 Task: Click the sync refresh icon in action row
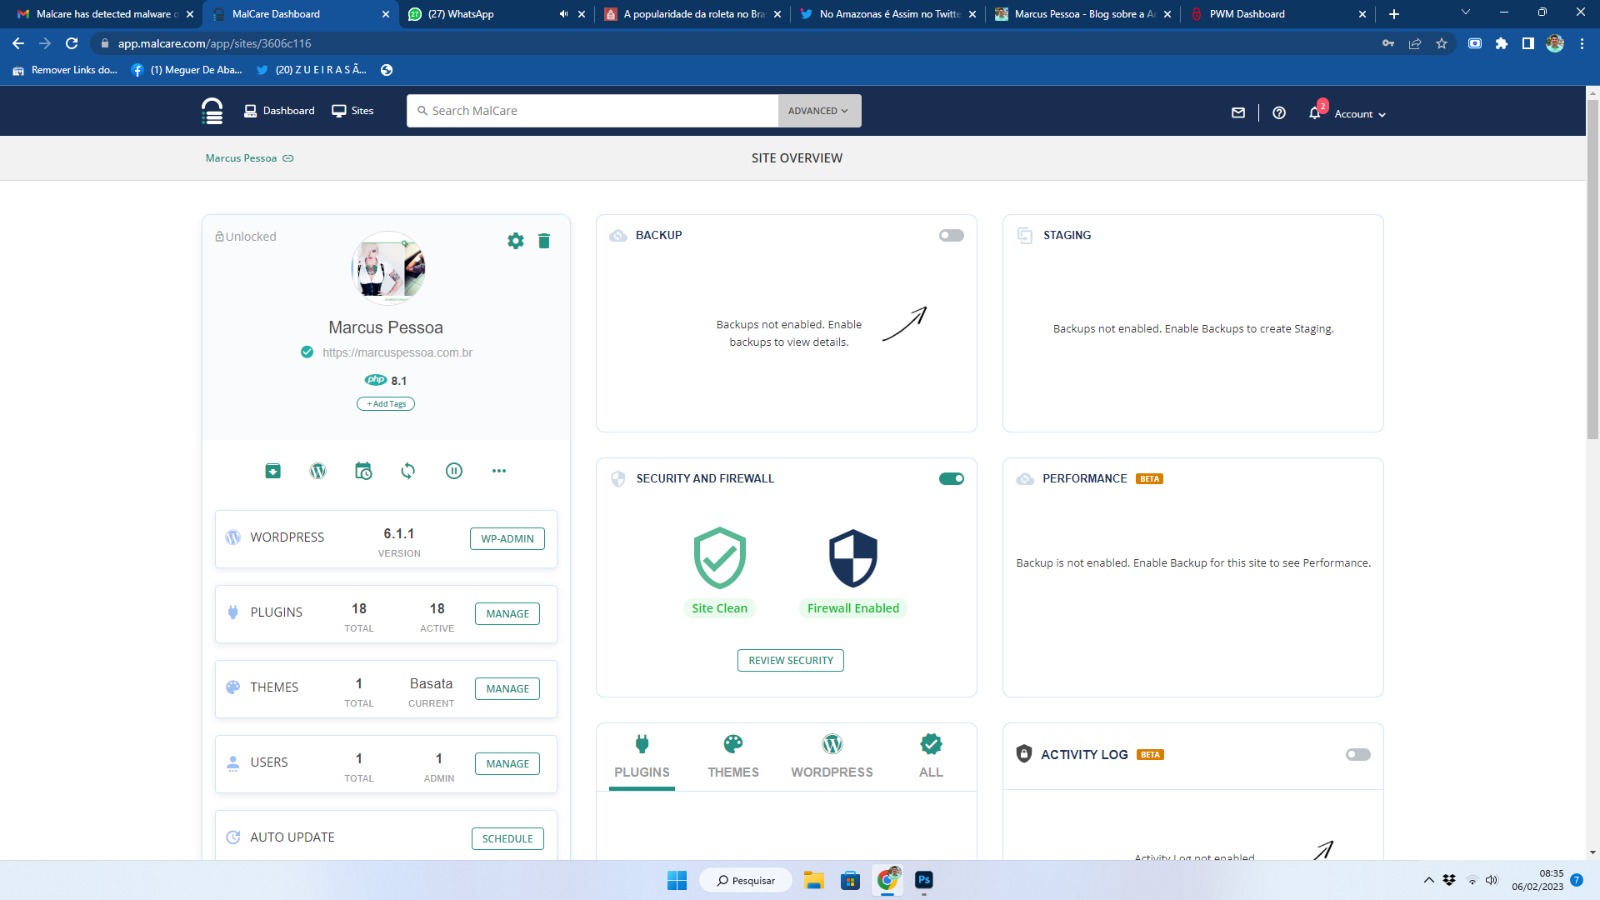[x=408, y=471]
